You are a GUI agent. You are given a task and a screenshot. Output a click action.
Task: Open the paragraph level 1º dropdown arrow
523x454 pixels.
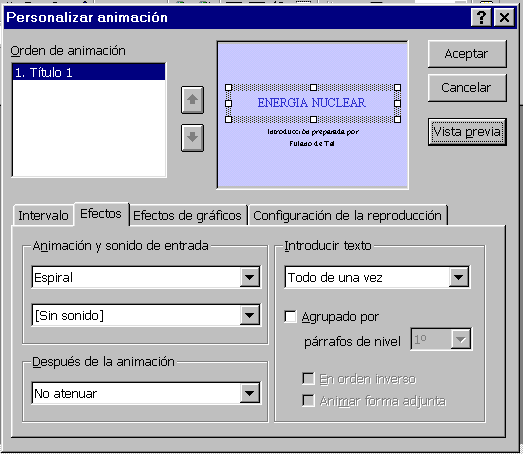tap(461, 339)
